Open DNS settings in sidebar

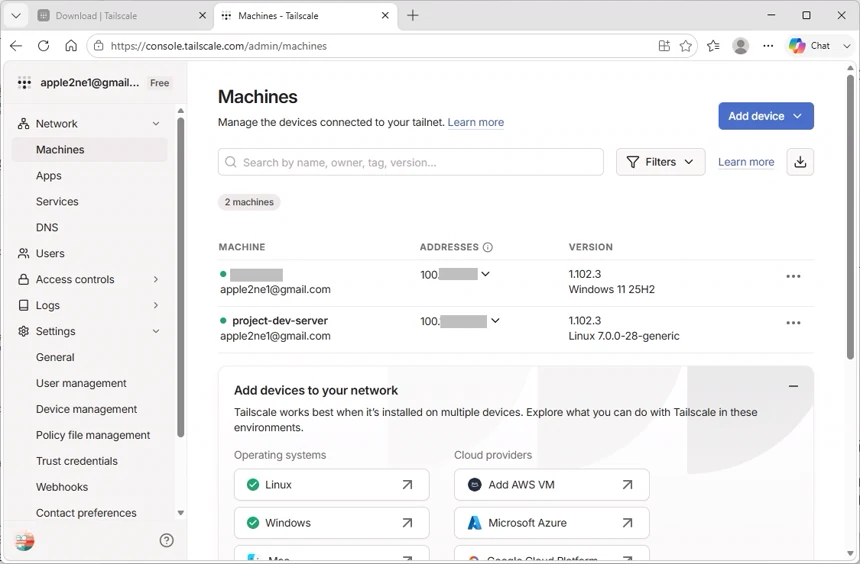click(47, 227)
